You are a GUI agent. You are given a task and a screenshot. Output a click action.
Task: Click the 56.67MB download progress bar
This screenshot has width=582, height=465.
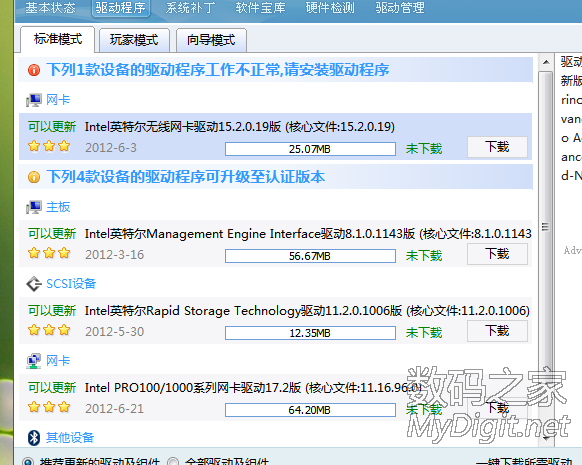click(x=310, y=256)
